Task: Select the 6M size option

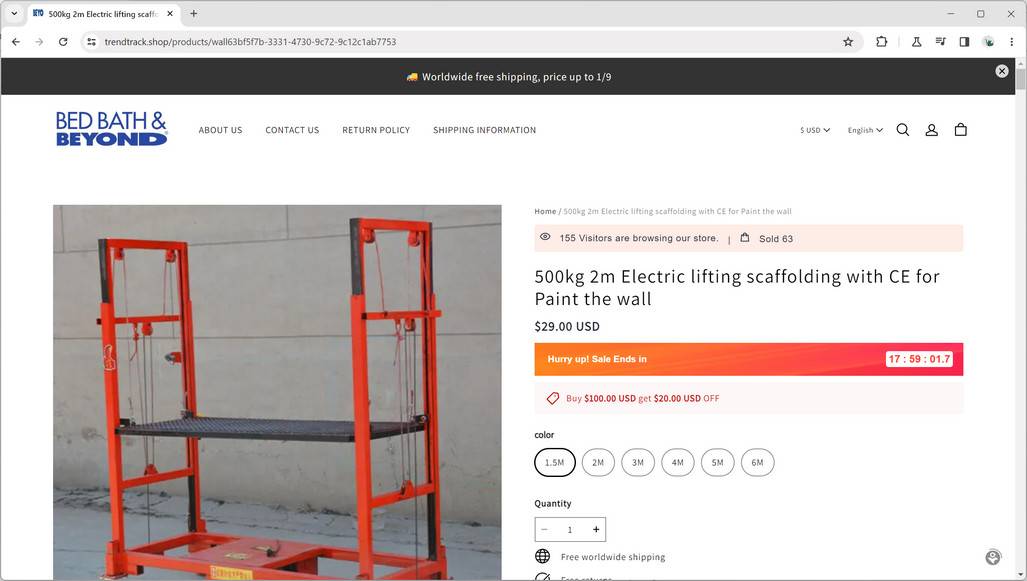Action: coord(757,462)
